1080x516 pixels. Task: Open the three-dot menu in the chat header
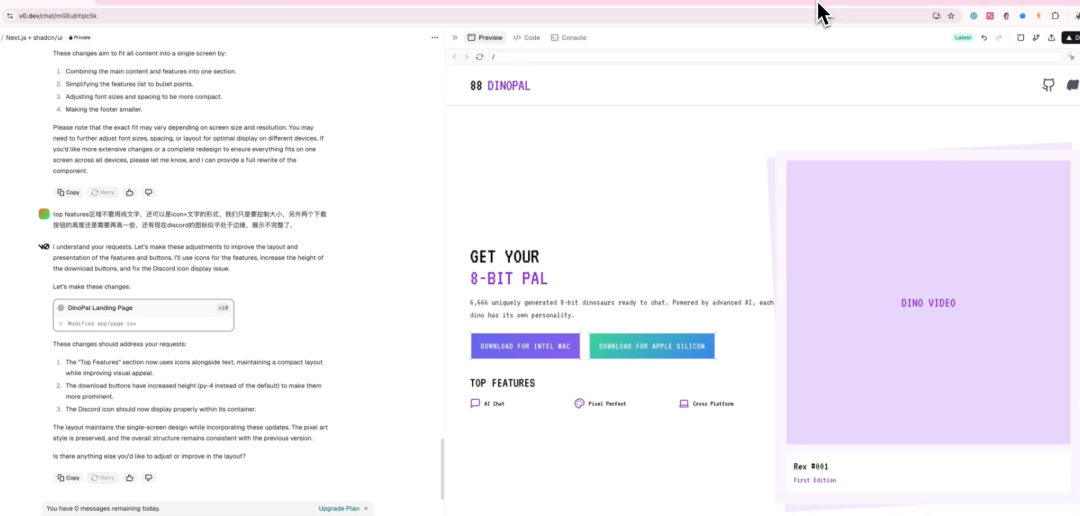coord(434,38)
